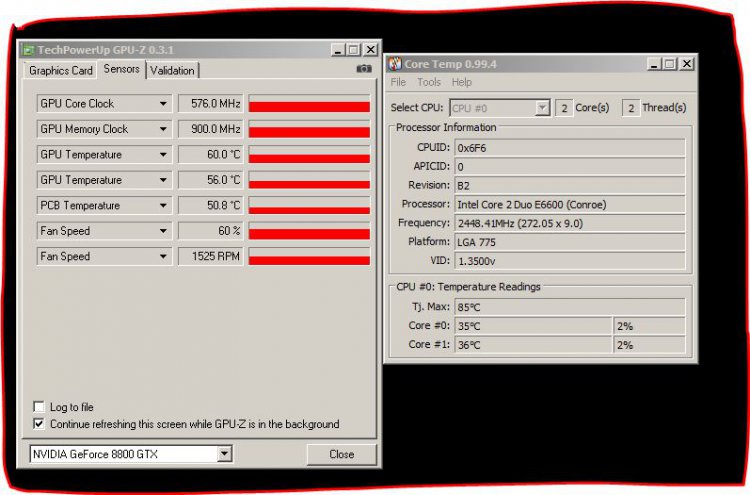Click the APICID field showing 0

tap(569, 166)
